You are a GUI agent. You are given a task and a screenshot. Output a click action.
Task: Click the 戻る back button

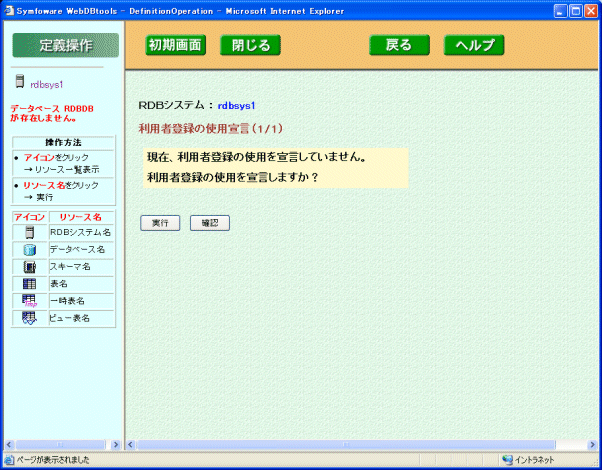pyautogui.click(x=398, y=45)
